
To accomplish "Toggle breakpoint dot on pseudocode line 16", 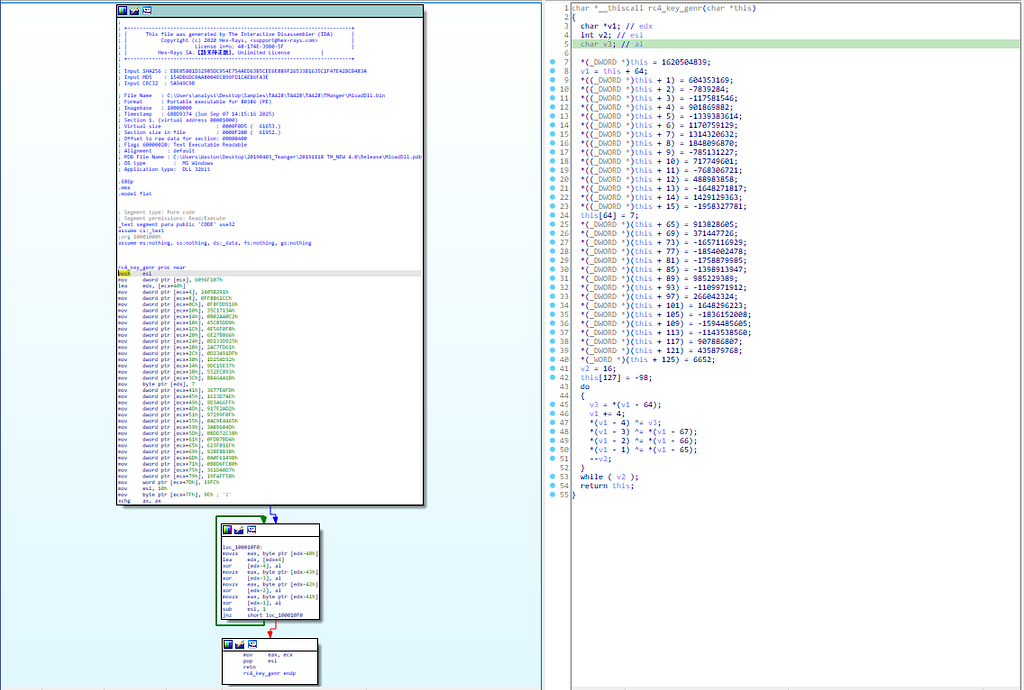I will [x=552, y=143].
